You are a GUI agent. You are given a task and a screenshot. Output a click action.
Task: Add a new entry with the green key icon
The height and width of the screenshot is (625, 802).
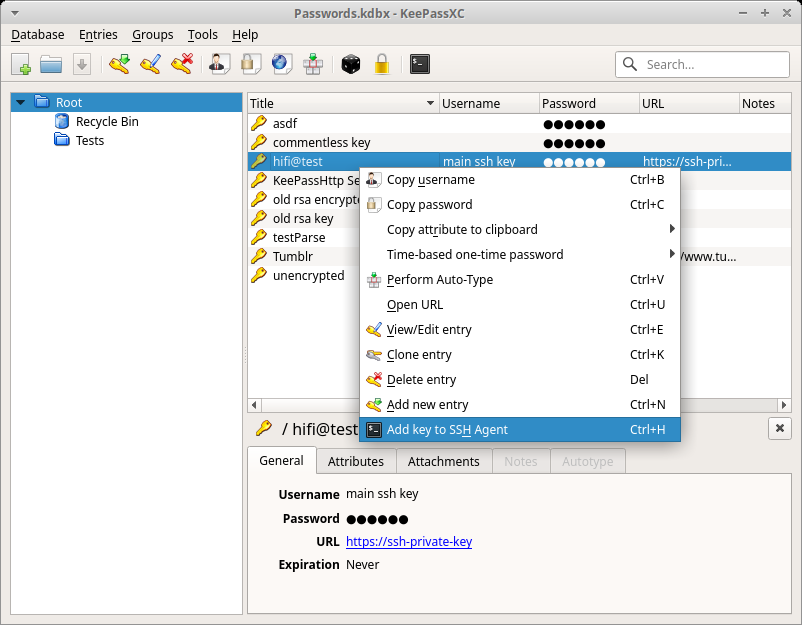119,64
